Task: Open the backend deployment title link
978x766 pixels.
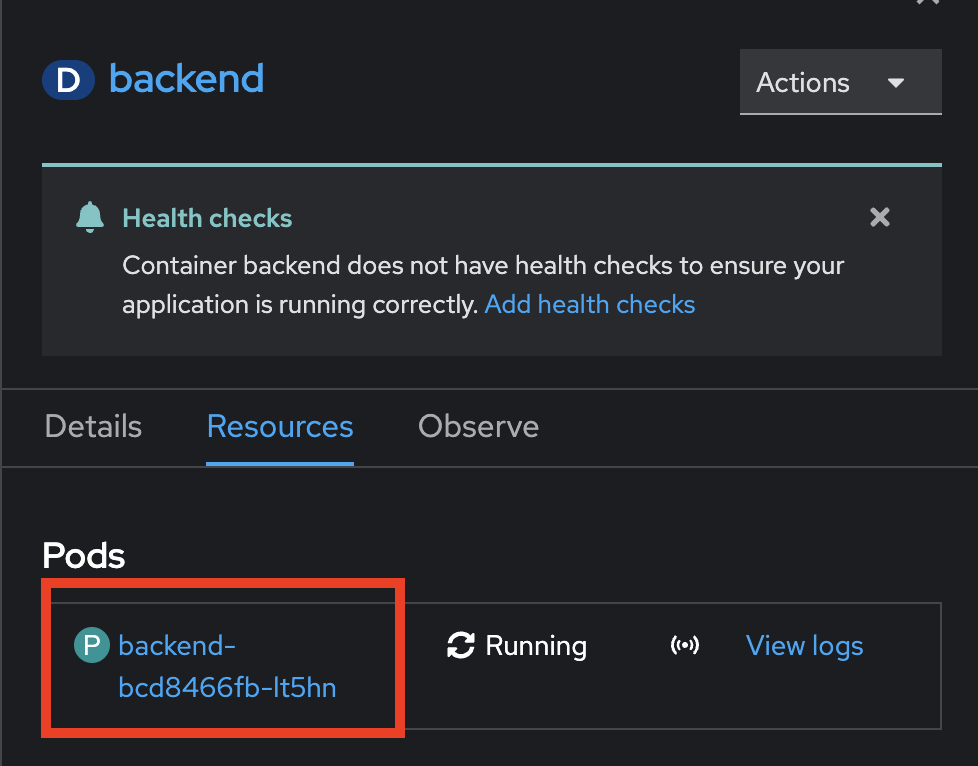Action: (x=186, y=79)
